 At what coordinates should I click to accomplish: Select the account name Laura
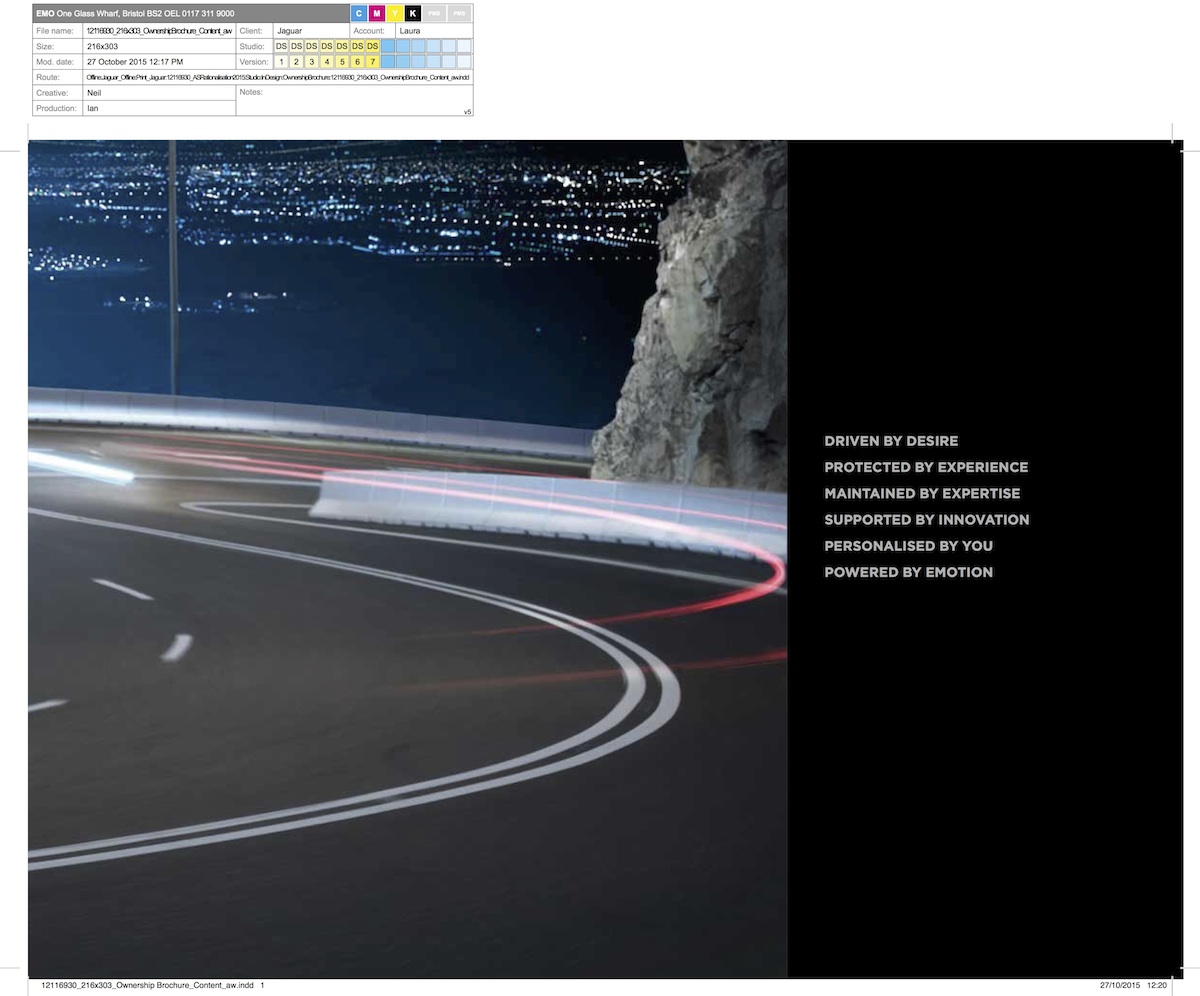point(409,31)
